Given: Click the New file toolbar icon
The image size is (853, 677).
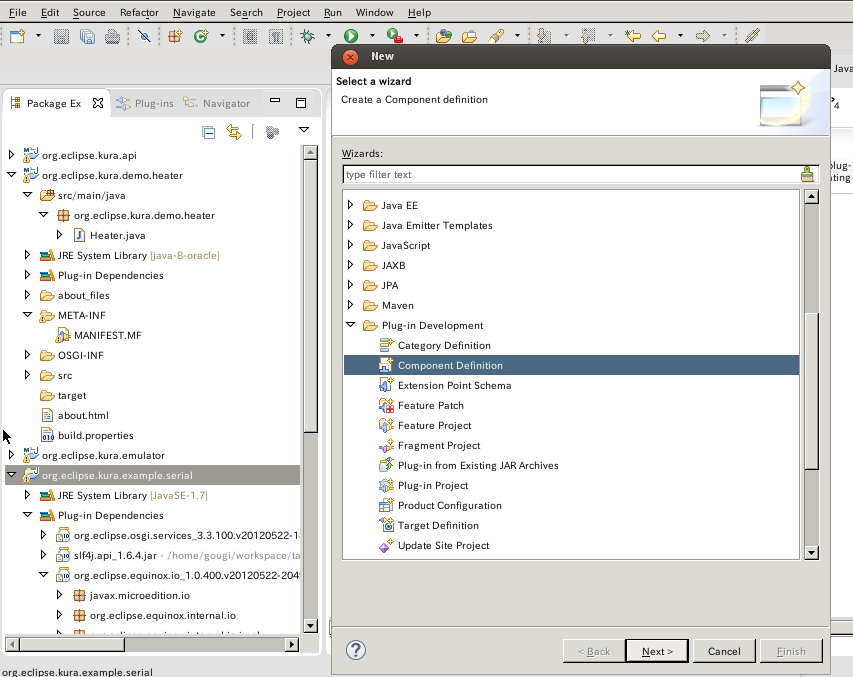Looking at the screenshot, I should tap(17, 36).
